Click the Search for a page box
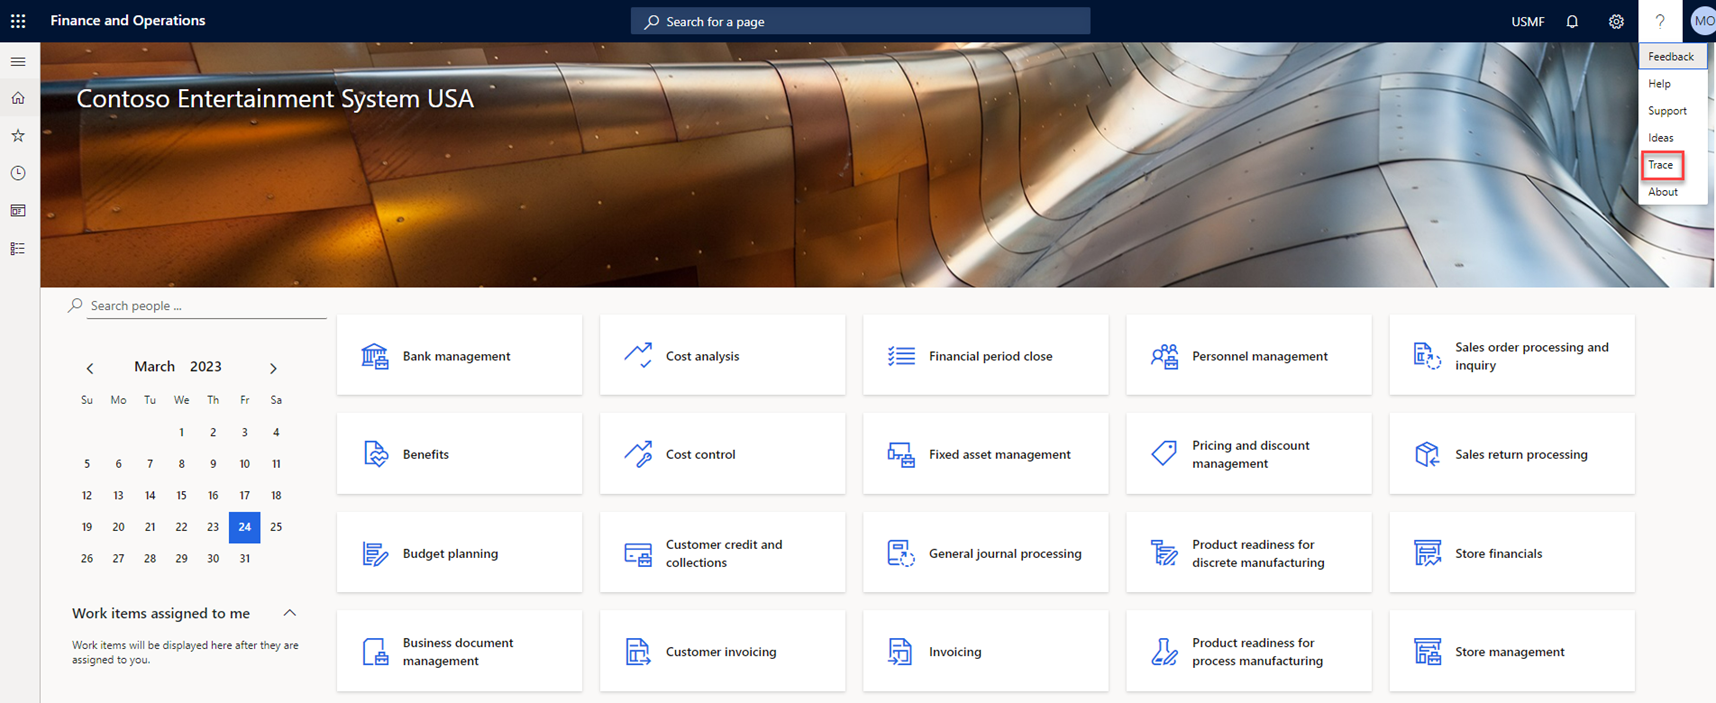Screen dimensions: 1716x703 click(x=860, y=21)
